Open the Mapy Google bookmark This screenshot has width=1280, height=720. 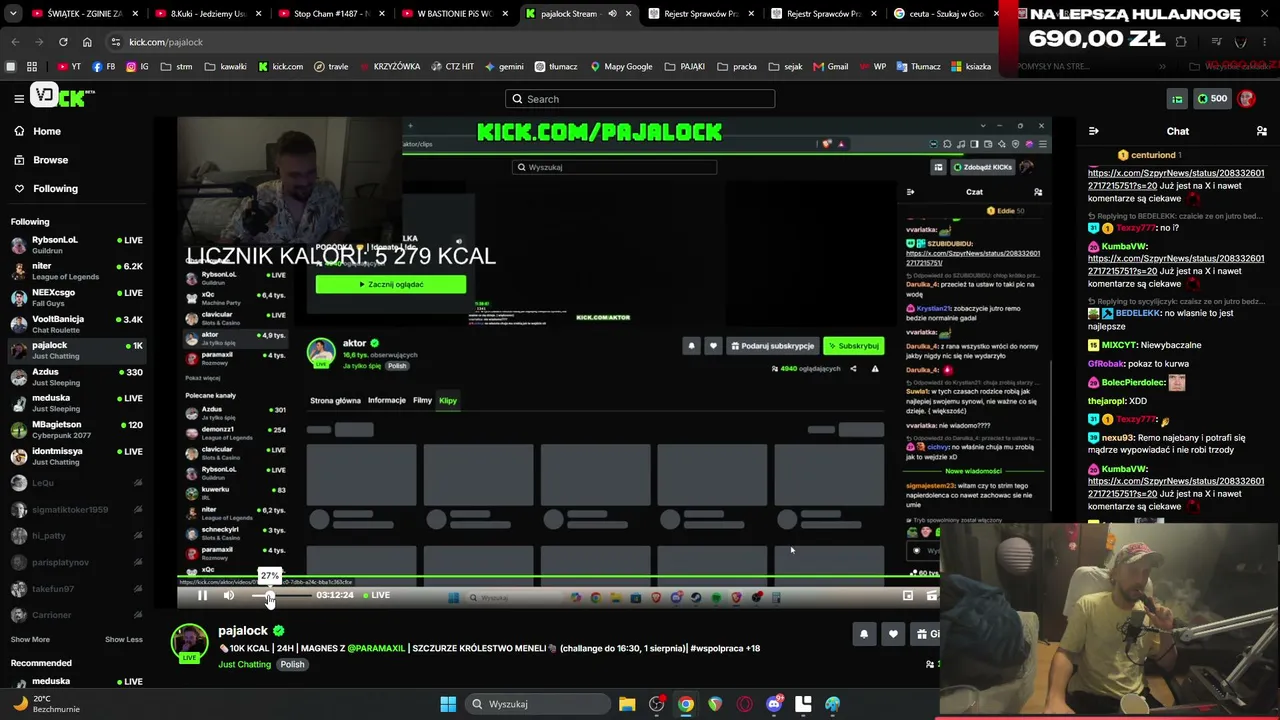621,67
